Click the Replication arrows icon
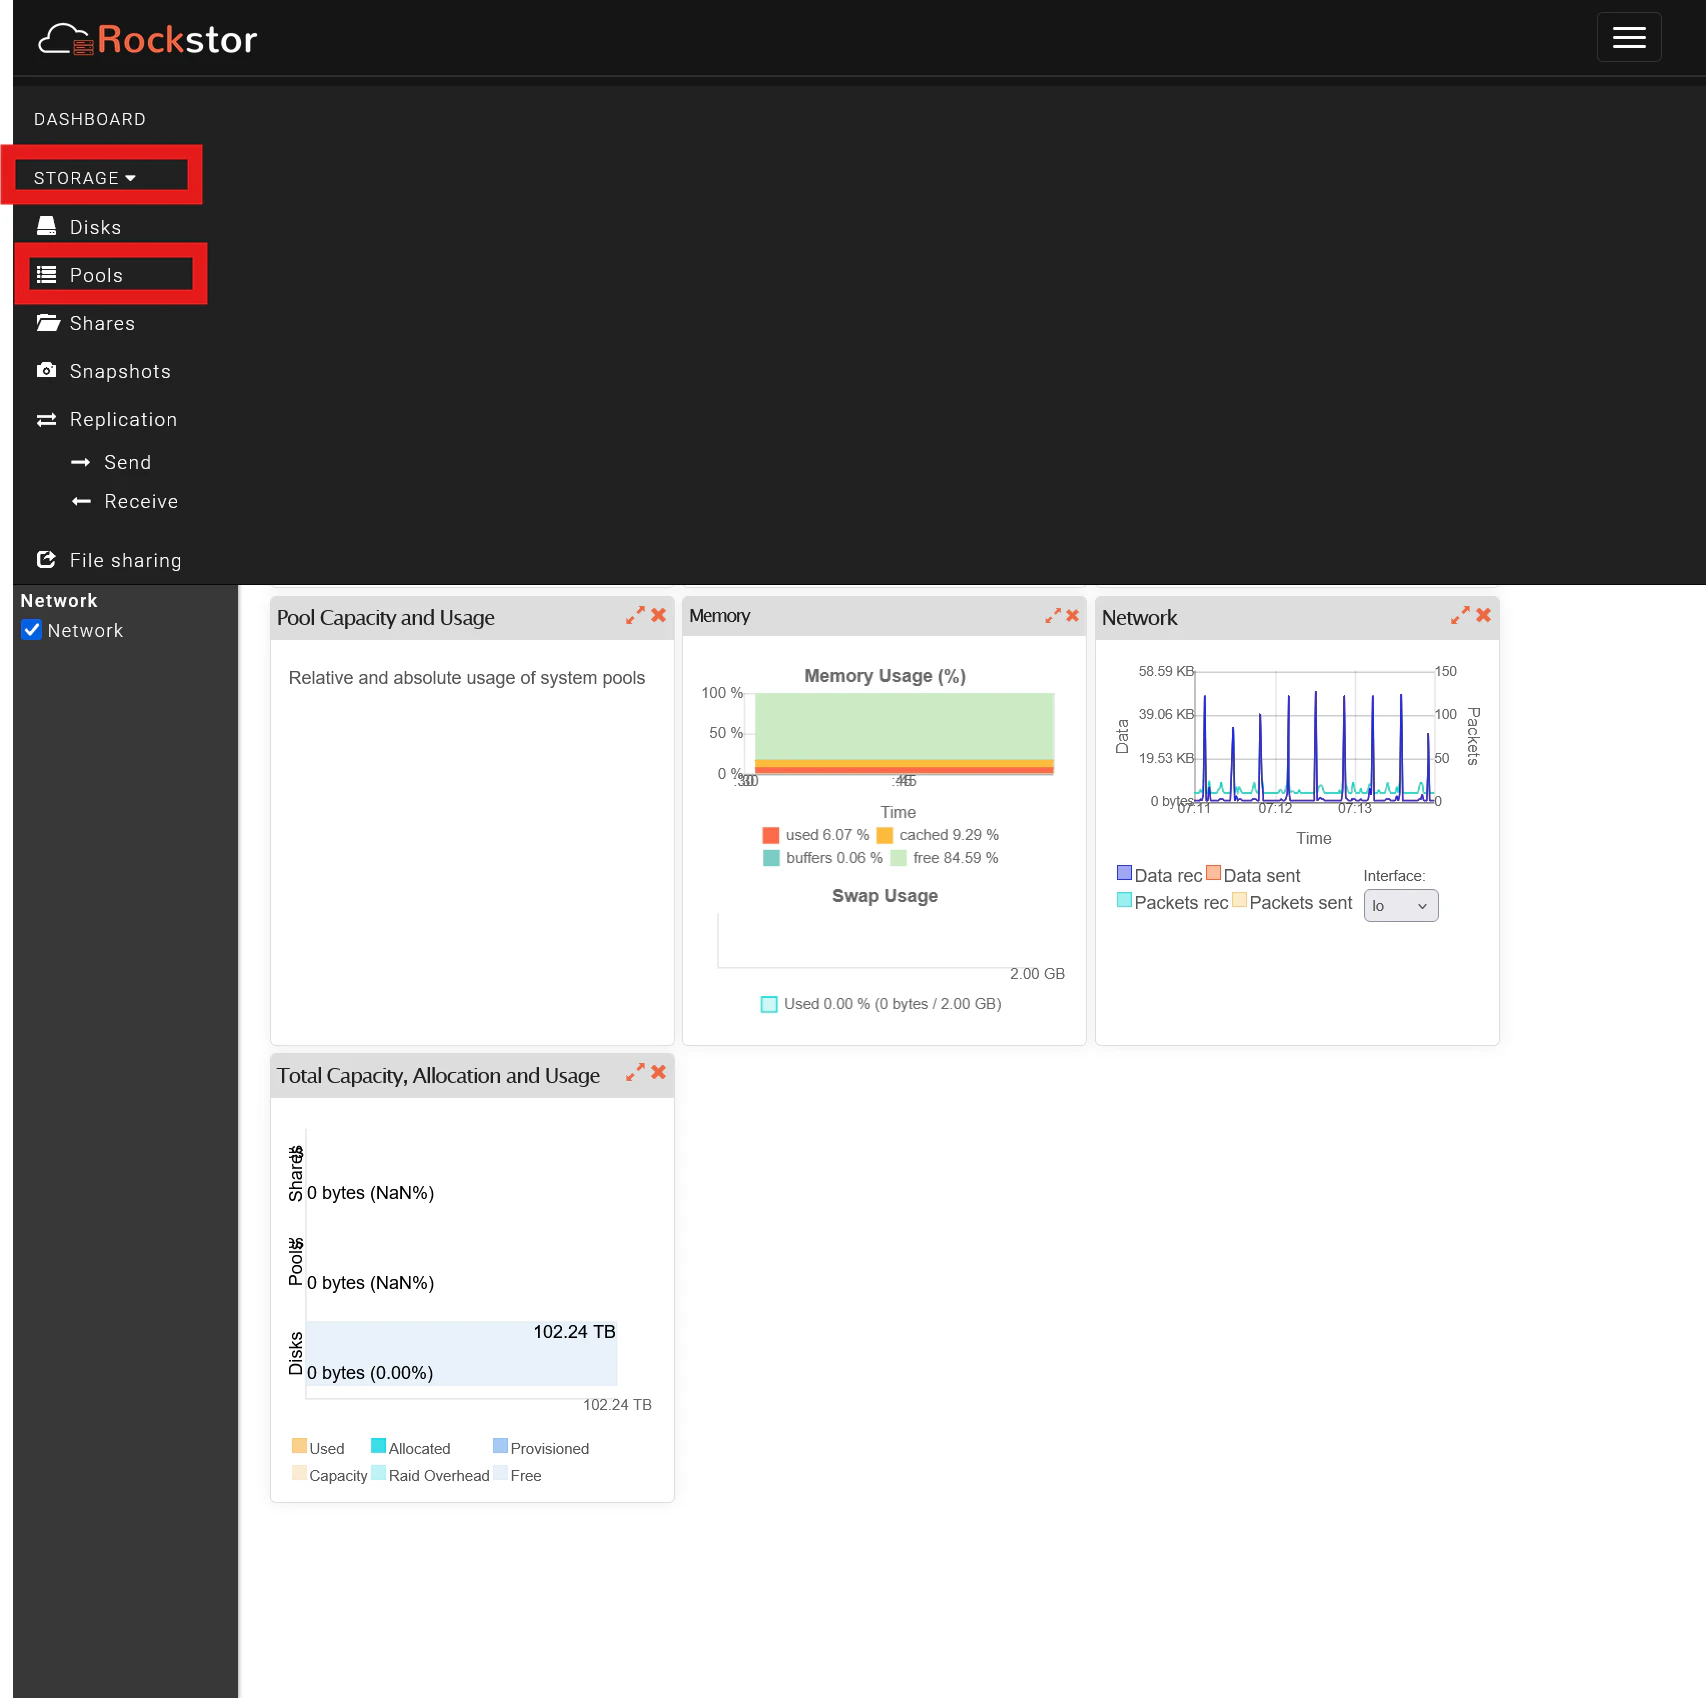Viewport: 1706px width, 1698px height. tap(46, 420)
